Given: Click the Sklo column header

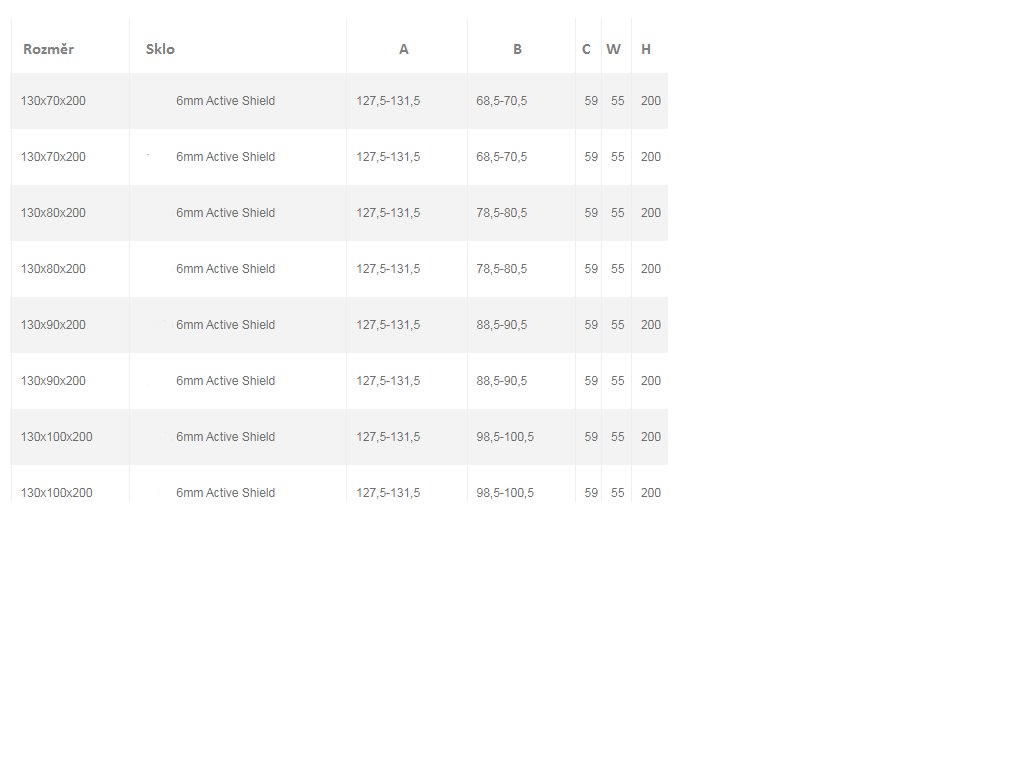Looking at the screenshot, I should (160, 49).
